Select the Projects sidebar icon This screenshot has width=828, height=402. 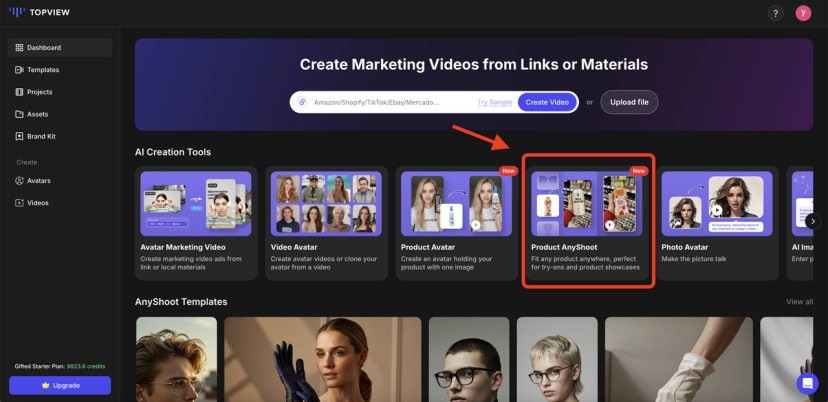click(x=19, y=92)
